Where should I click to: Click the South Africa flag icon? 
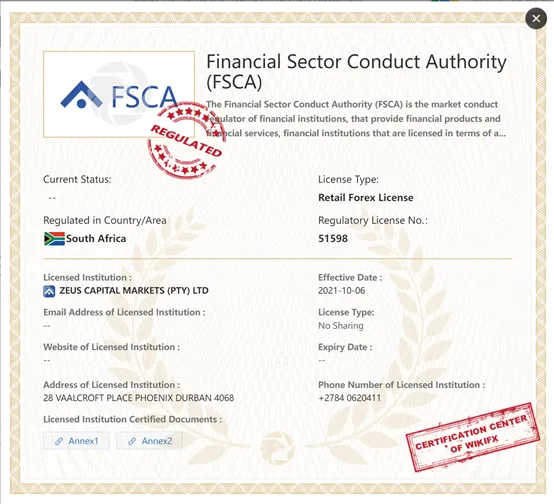point(54,239)
